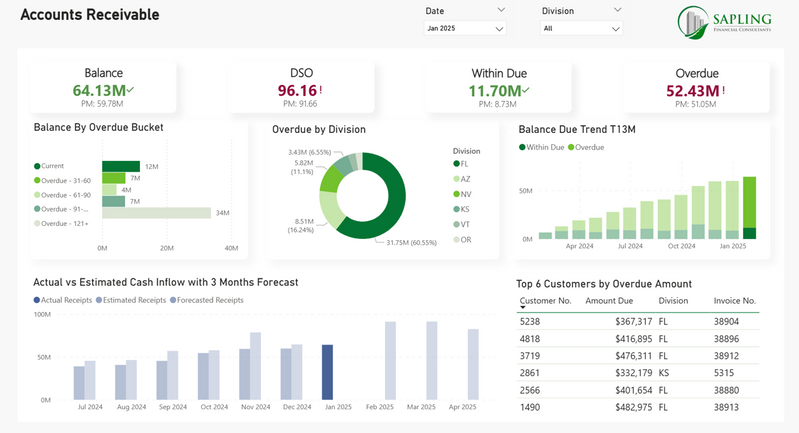799x433 pixels.
Task: Click the dark blue Jan 2025 Actual Receipts bar
Action: pyautogui.click(x=327, y=372)
